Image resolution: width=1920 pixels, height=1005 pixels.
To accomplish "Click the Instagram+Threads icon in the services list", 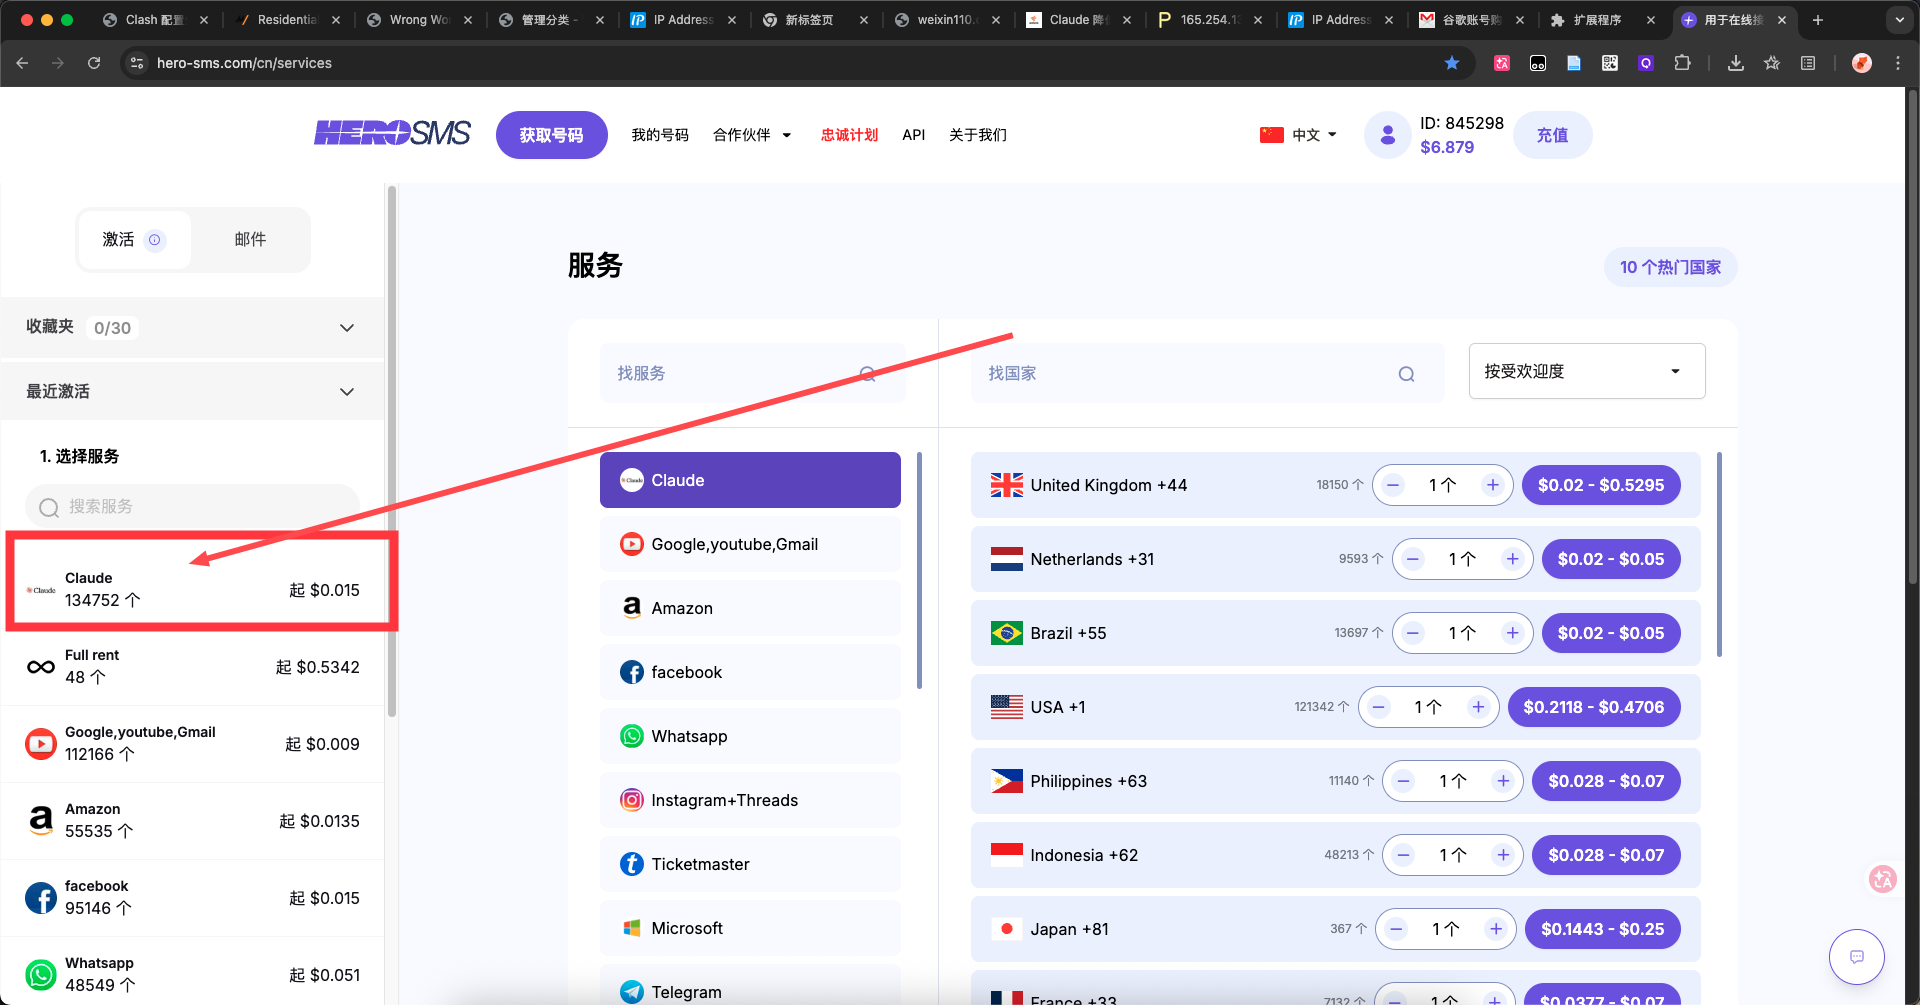I will point(632,800).
